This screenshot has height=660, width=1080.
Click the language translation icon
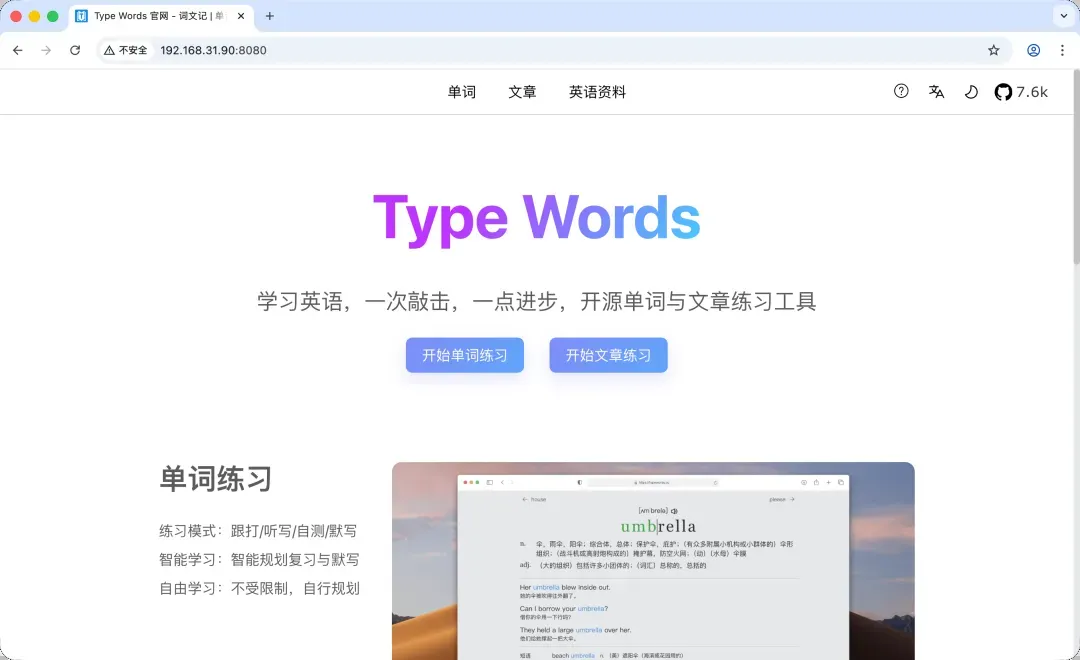tap(936, 91)
